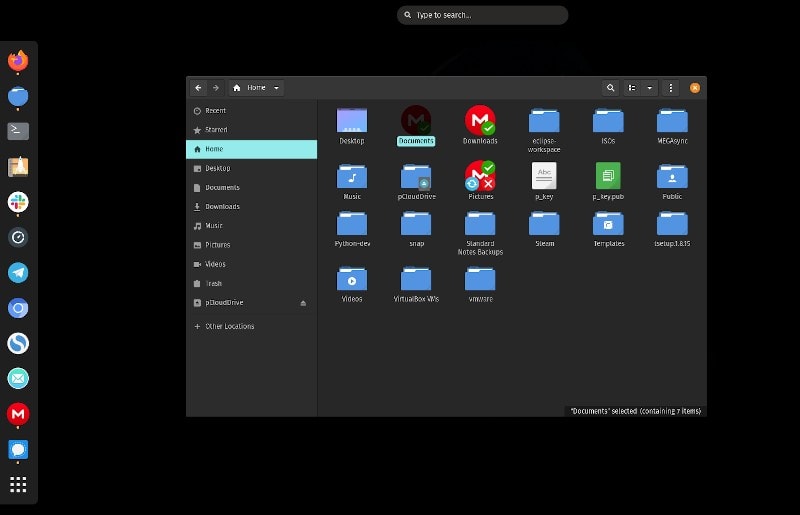Click the Type to search field
This screenshot has width=800, height=515.
(482, 15)
